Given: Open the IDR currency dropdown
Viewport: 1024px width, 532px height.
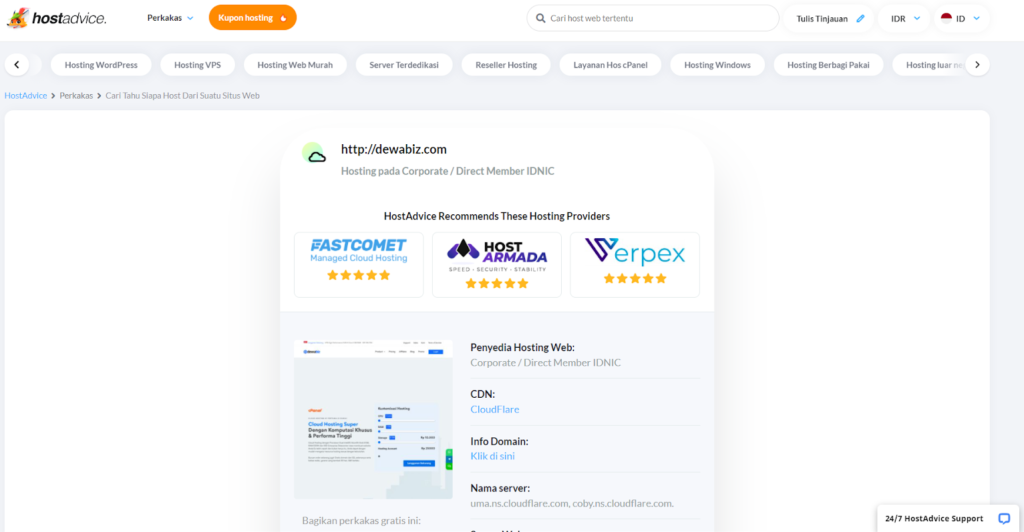Looking at the screenshot, I should (x=905, y=18).
